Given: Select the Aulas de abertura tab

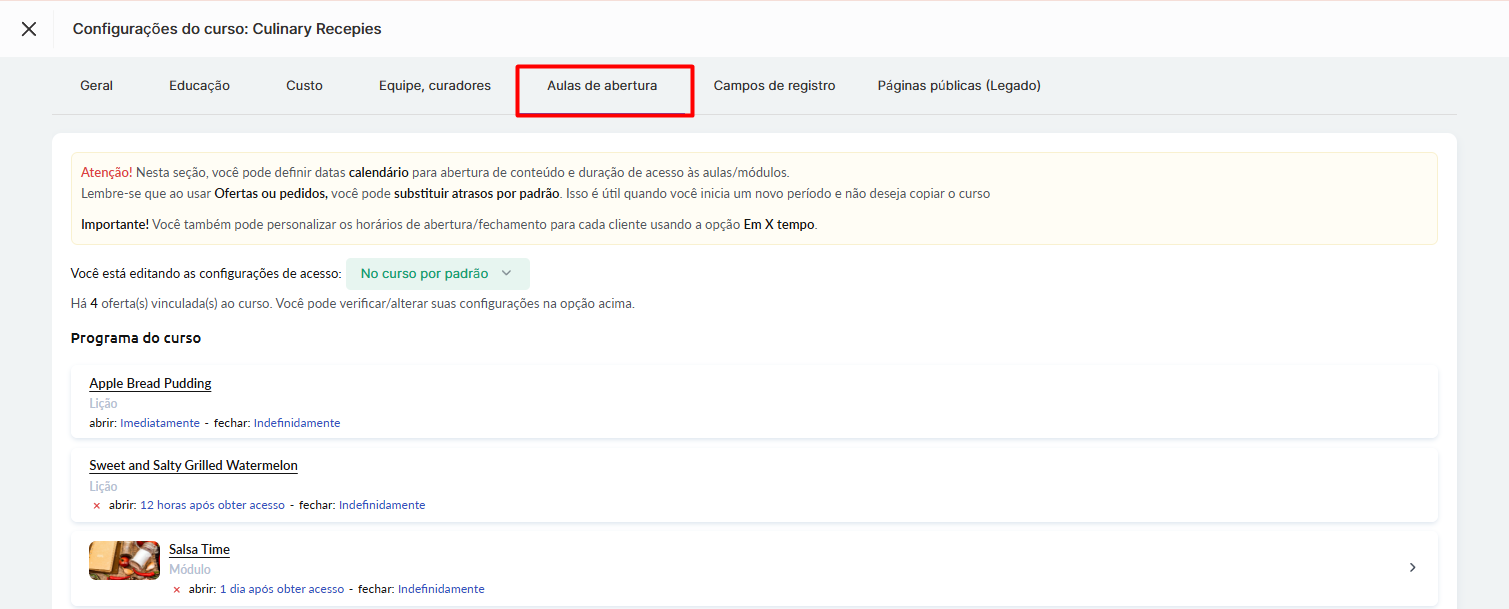Looking at the screenshot, I should click(x=602, y=86).
